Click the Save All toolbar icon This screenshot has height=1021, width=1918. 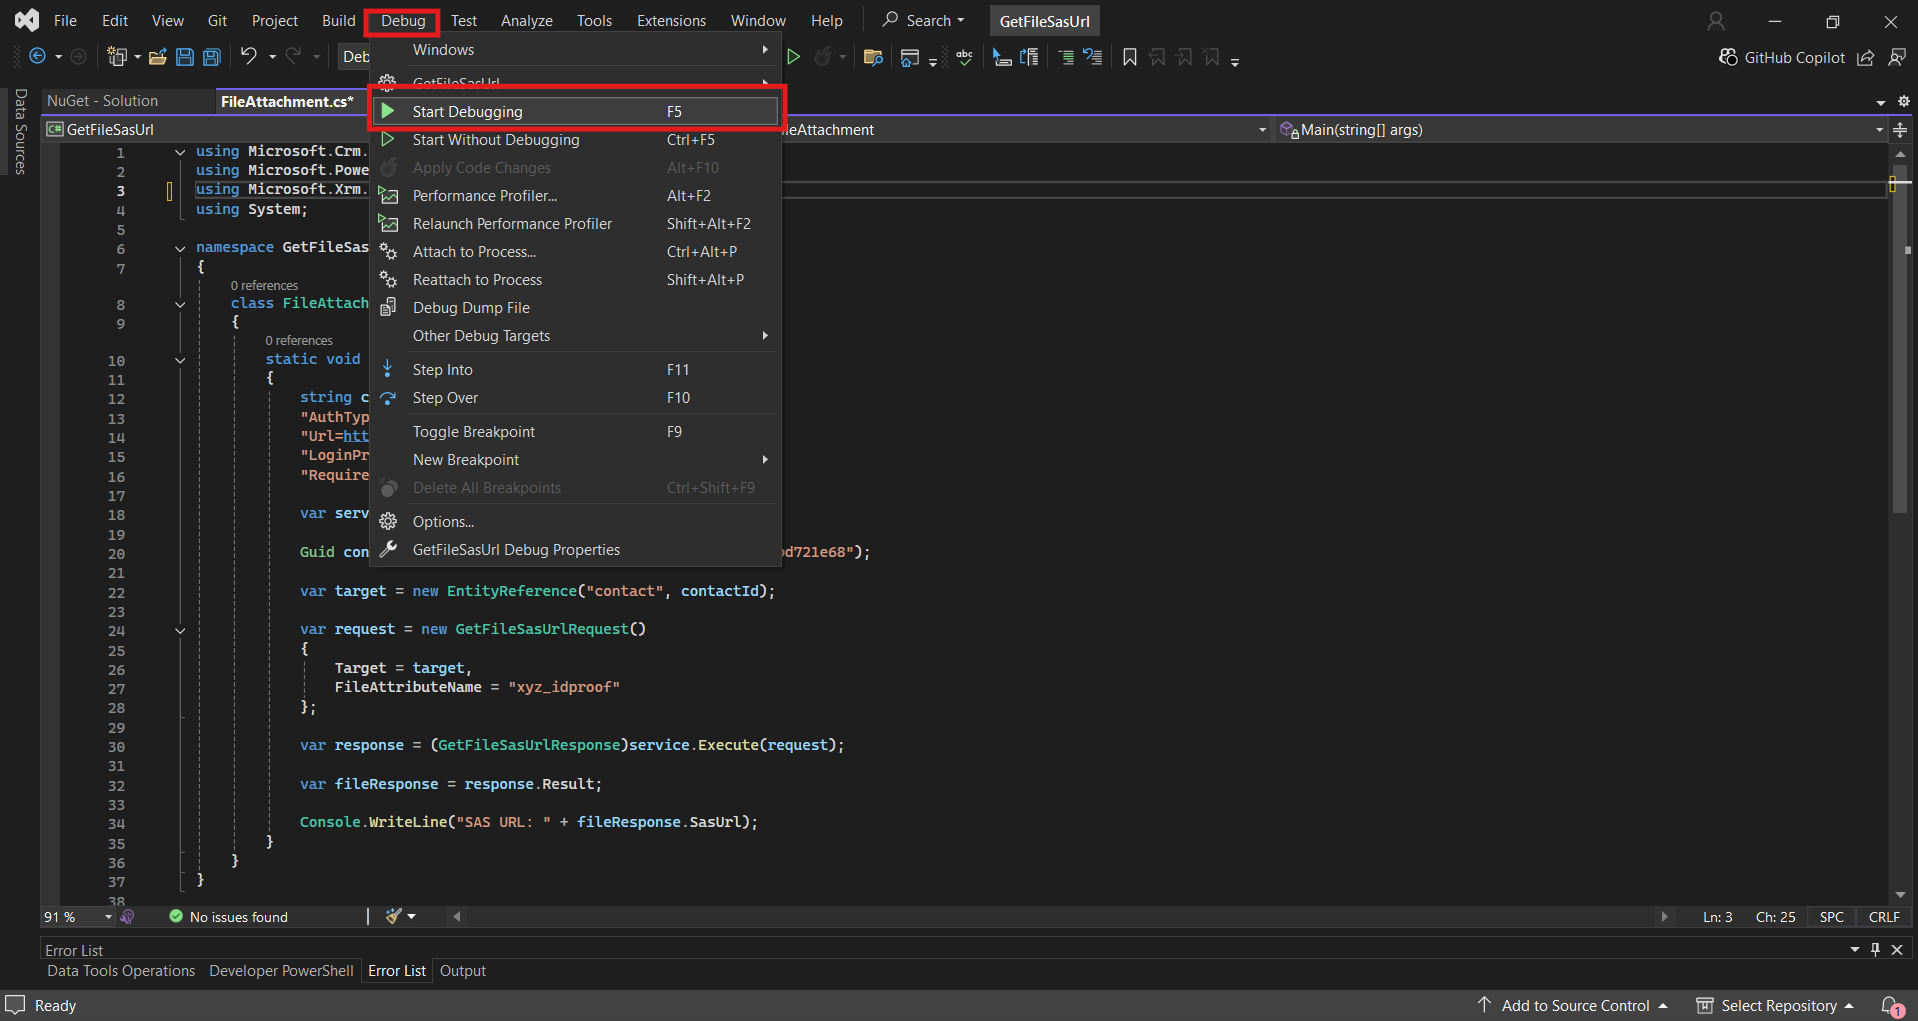(212, 57)
